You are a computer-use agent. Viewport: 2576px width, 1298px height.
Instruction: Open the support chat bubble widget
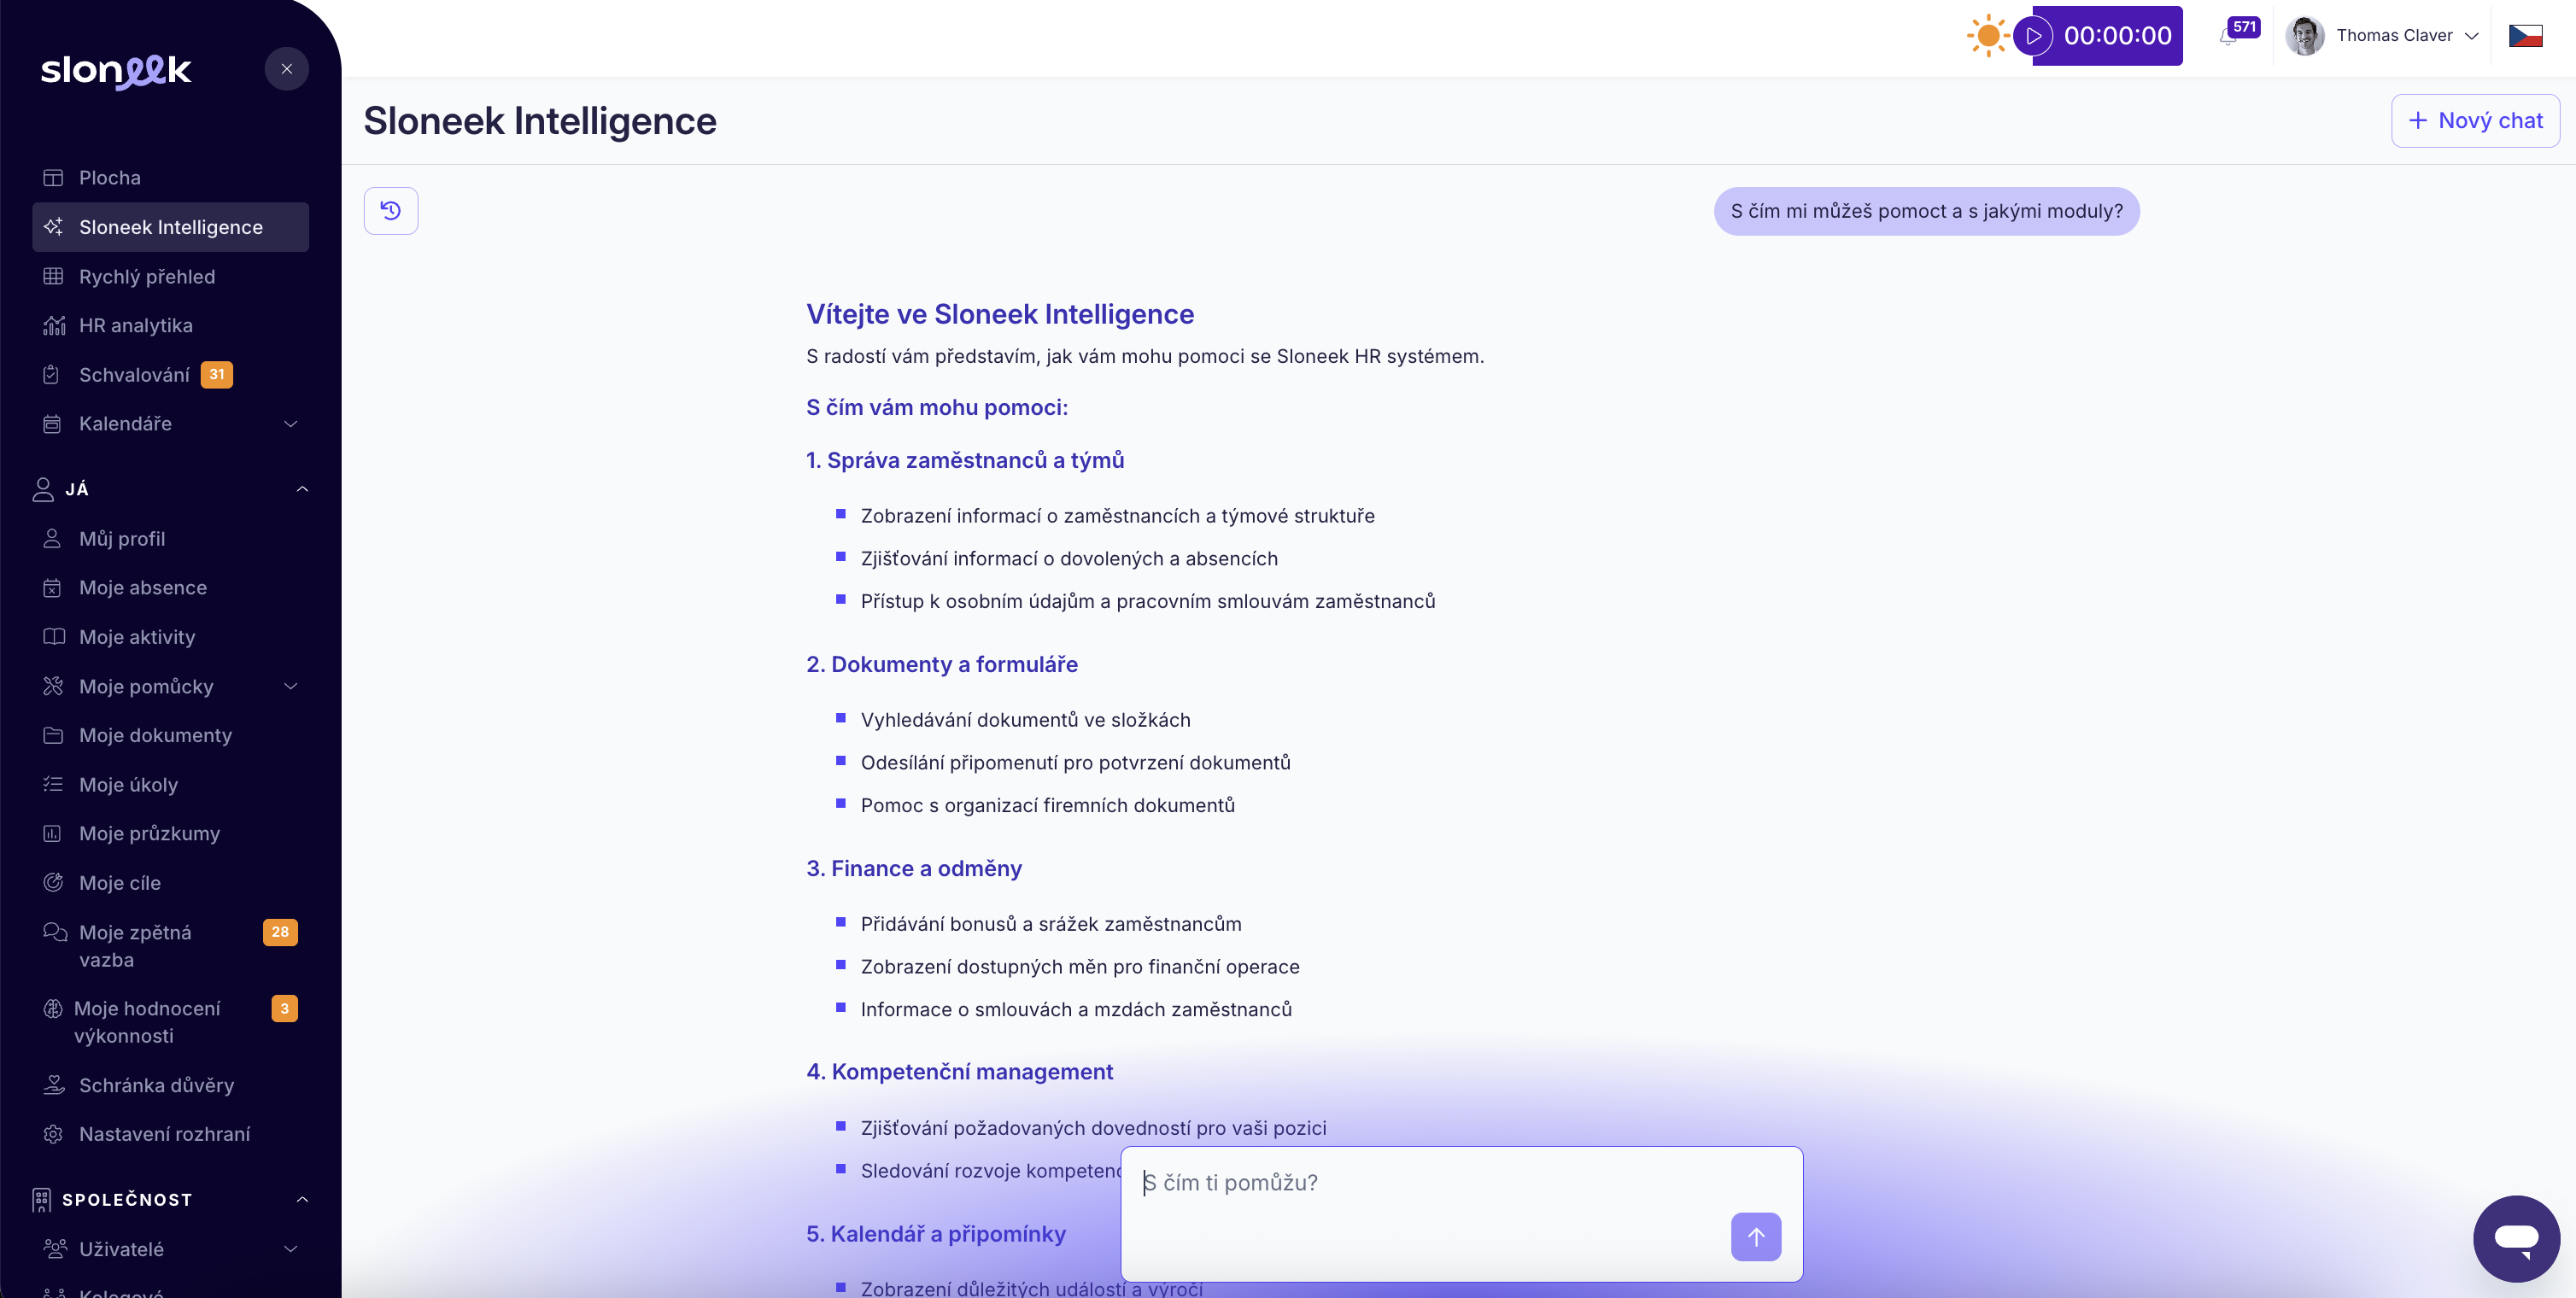click(2515, 1238)
